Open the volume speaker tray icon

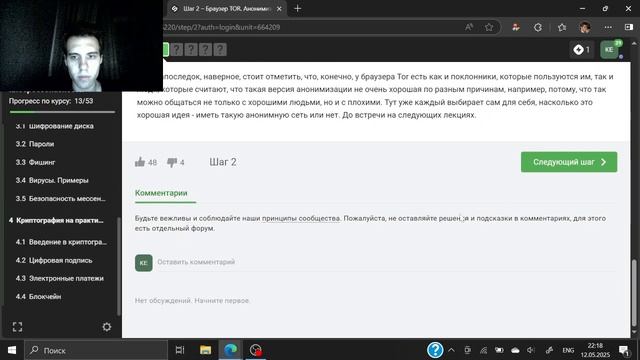pos(531,350)
